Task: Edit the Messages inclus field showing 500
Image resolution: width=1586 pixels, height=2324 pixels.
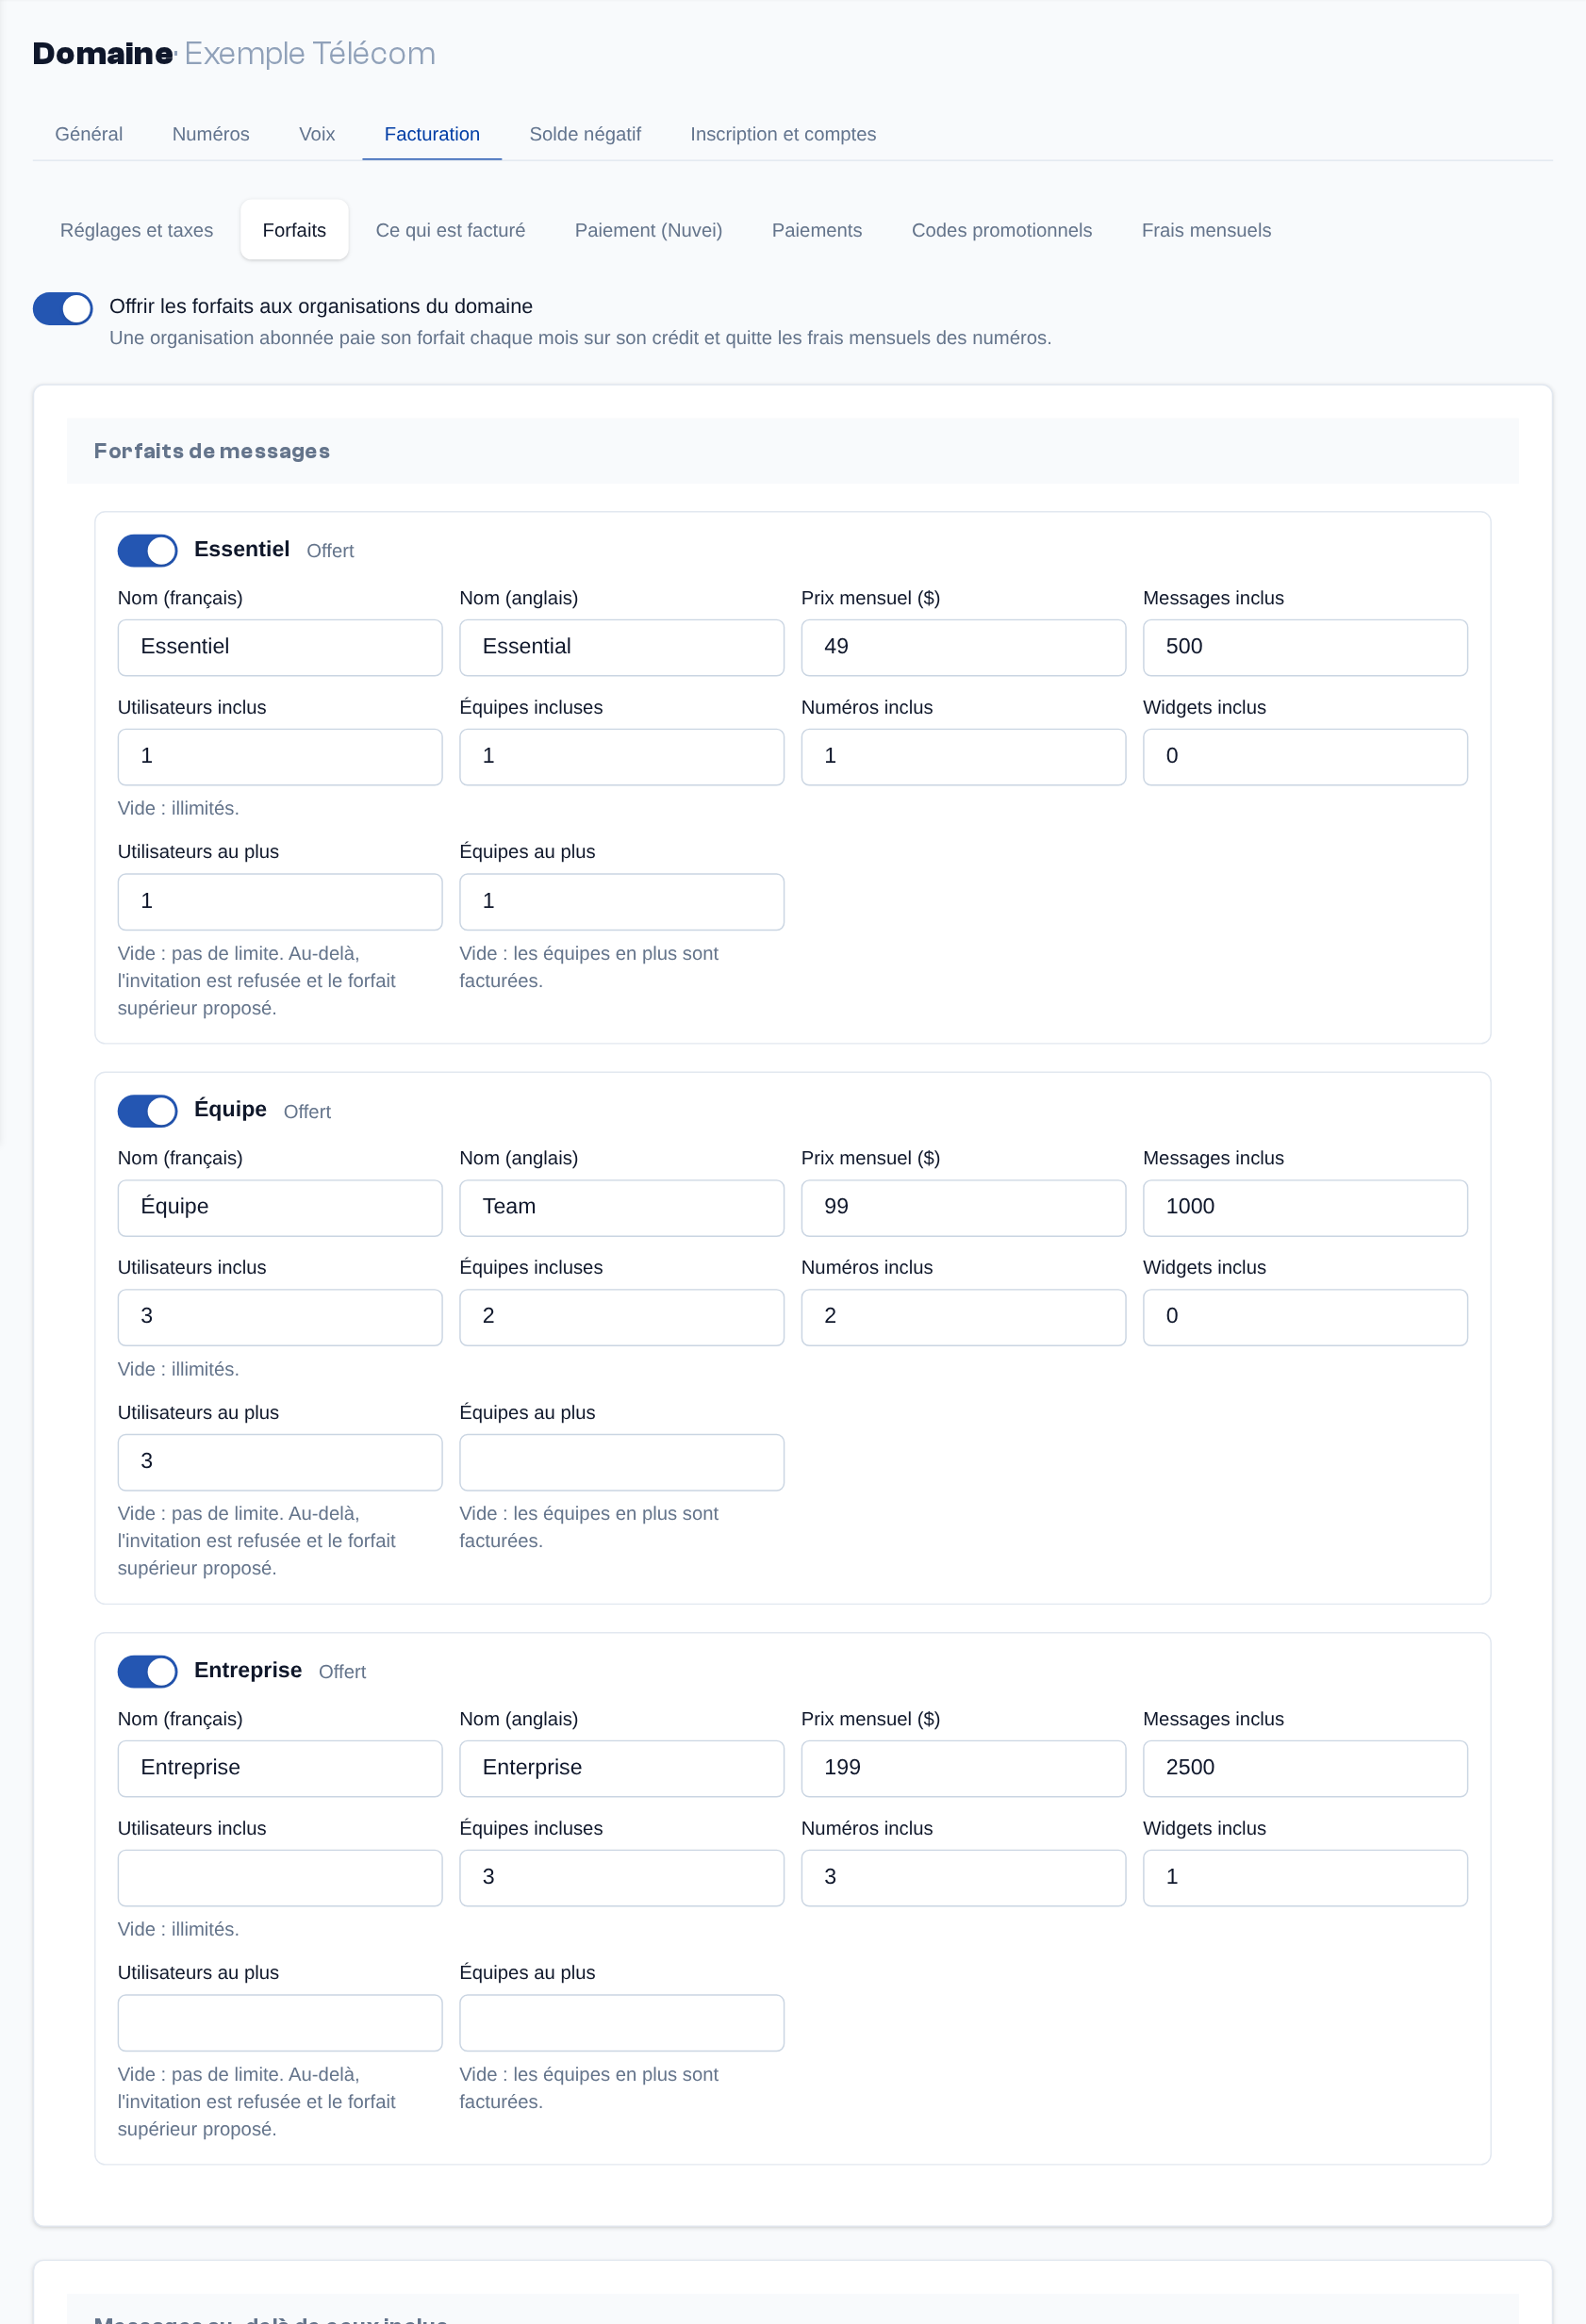Action: click(1305, 647)
